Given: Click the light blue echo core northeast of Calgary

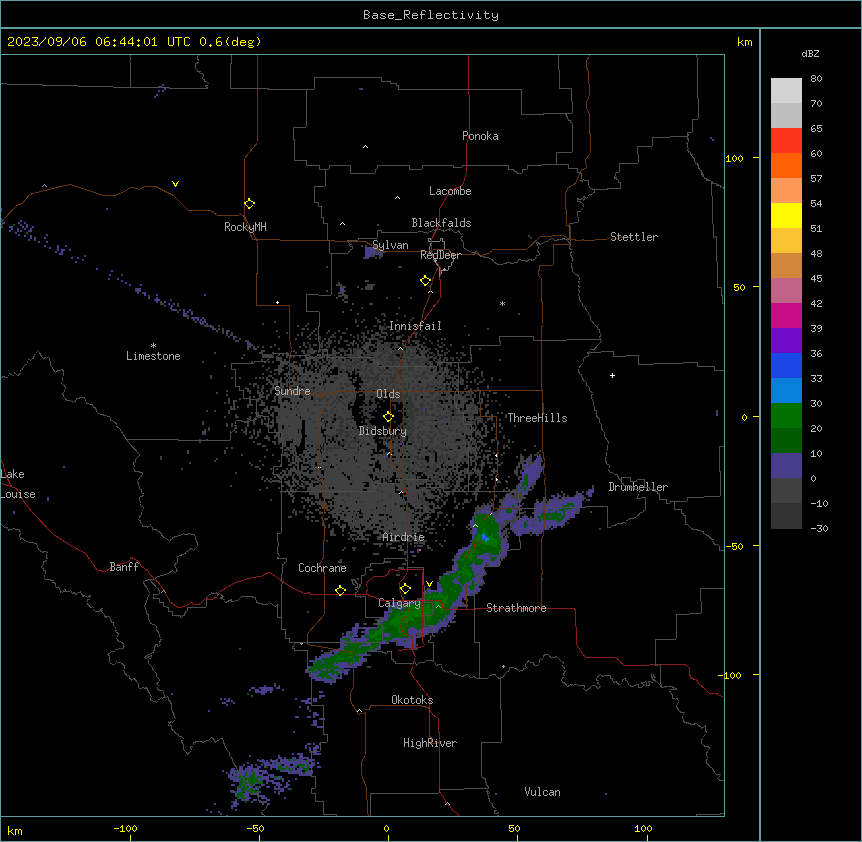Looking at the screenshot, I should coord(484,538).
